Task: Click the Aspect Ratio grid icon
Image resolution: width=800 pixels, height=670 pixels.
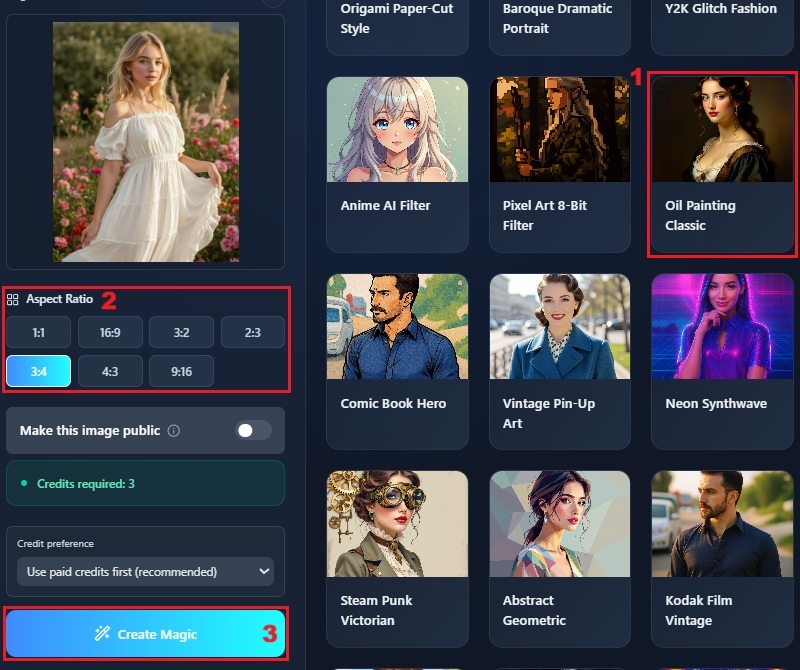Action: (x=12, y=299)
